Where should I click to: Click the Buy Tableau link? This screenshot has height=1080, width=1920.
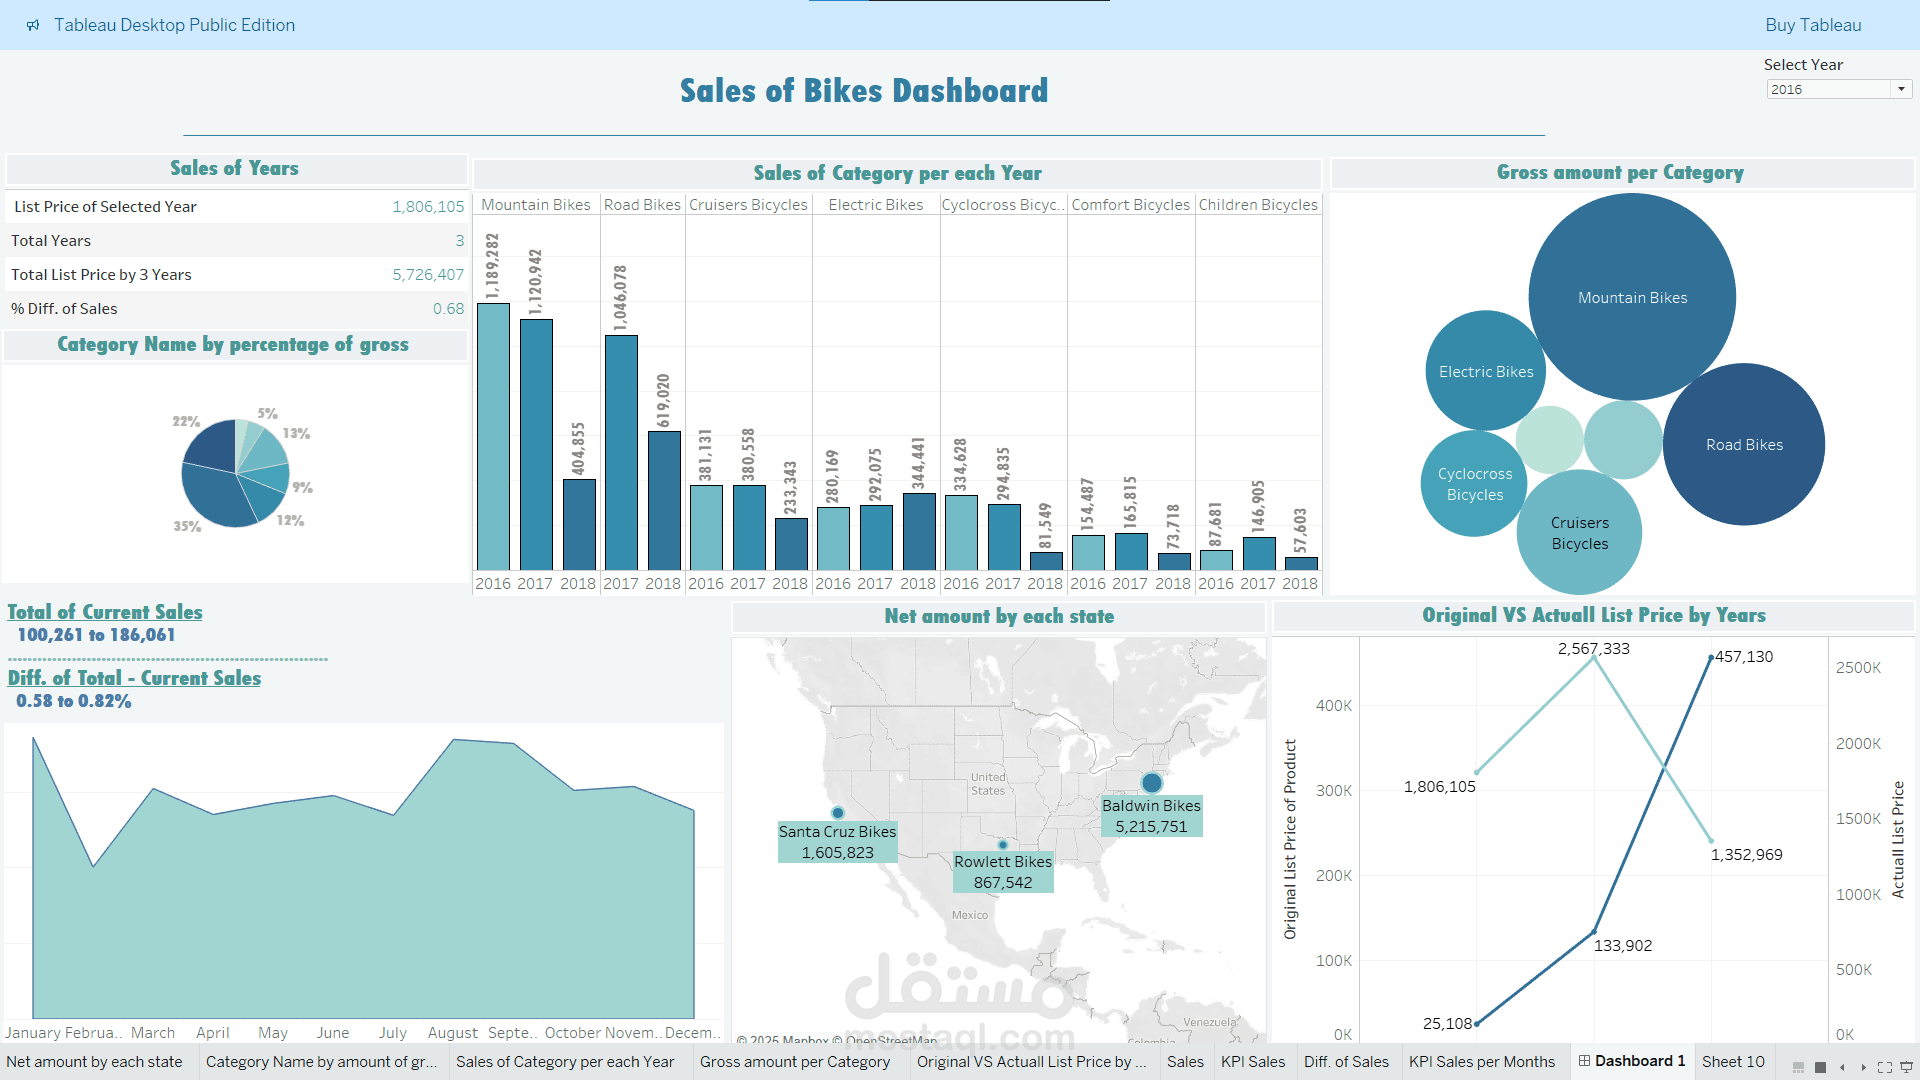(1812, 24)
